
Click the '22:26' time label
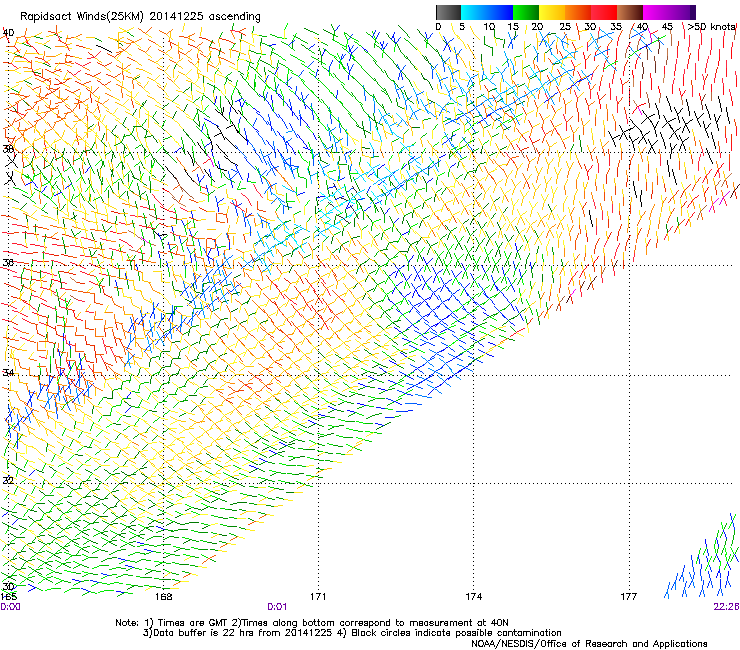point(726,607)
